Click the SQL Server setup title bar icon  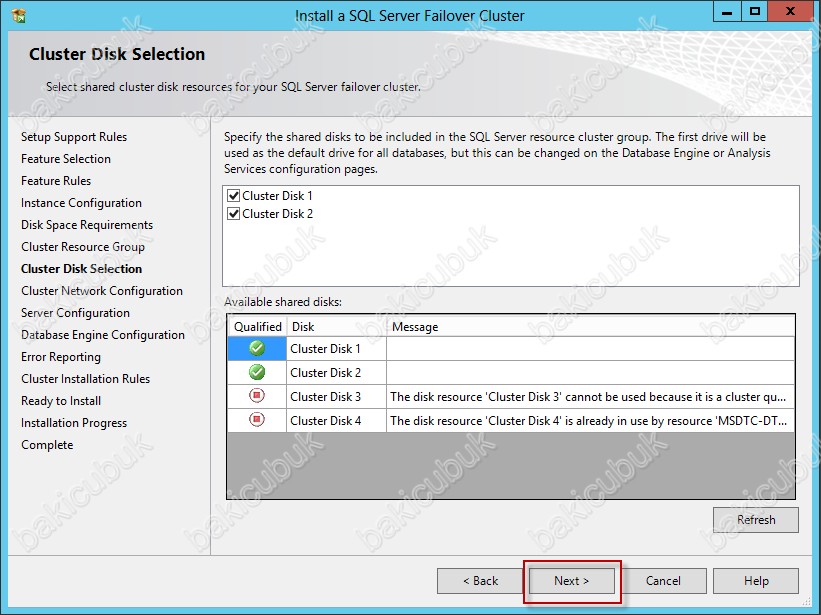coord(19,16)
